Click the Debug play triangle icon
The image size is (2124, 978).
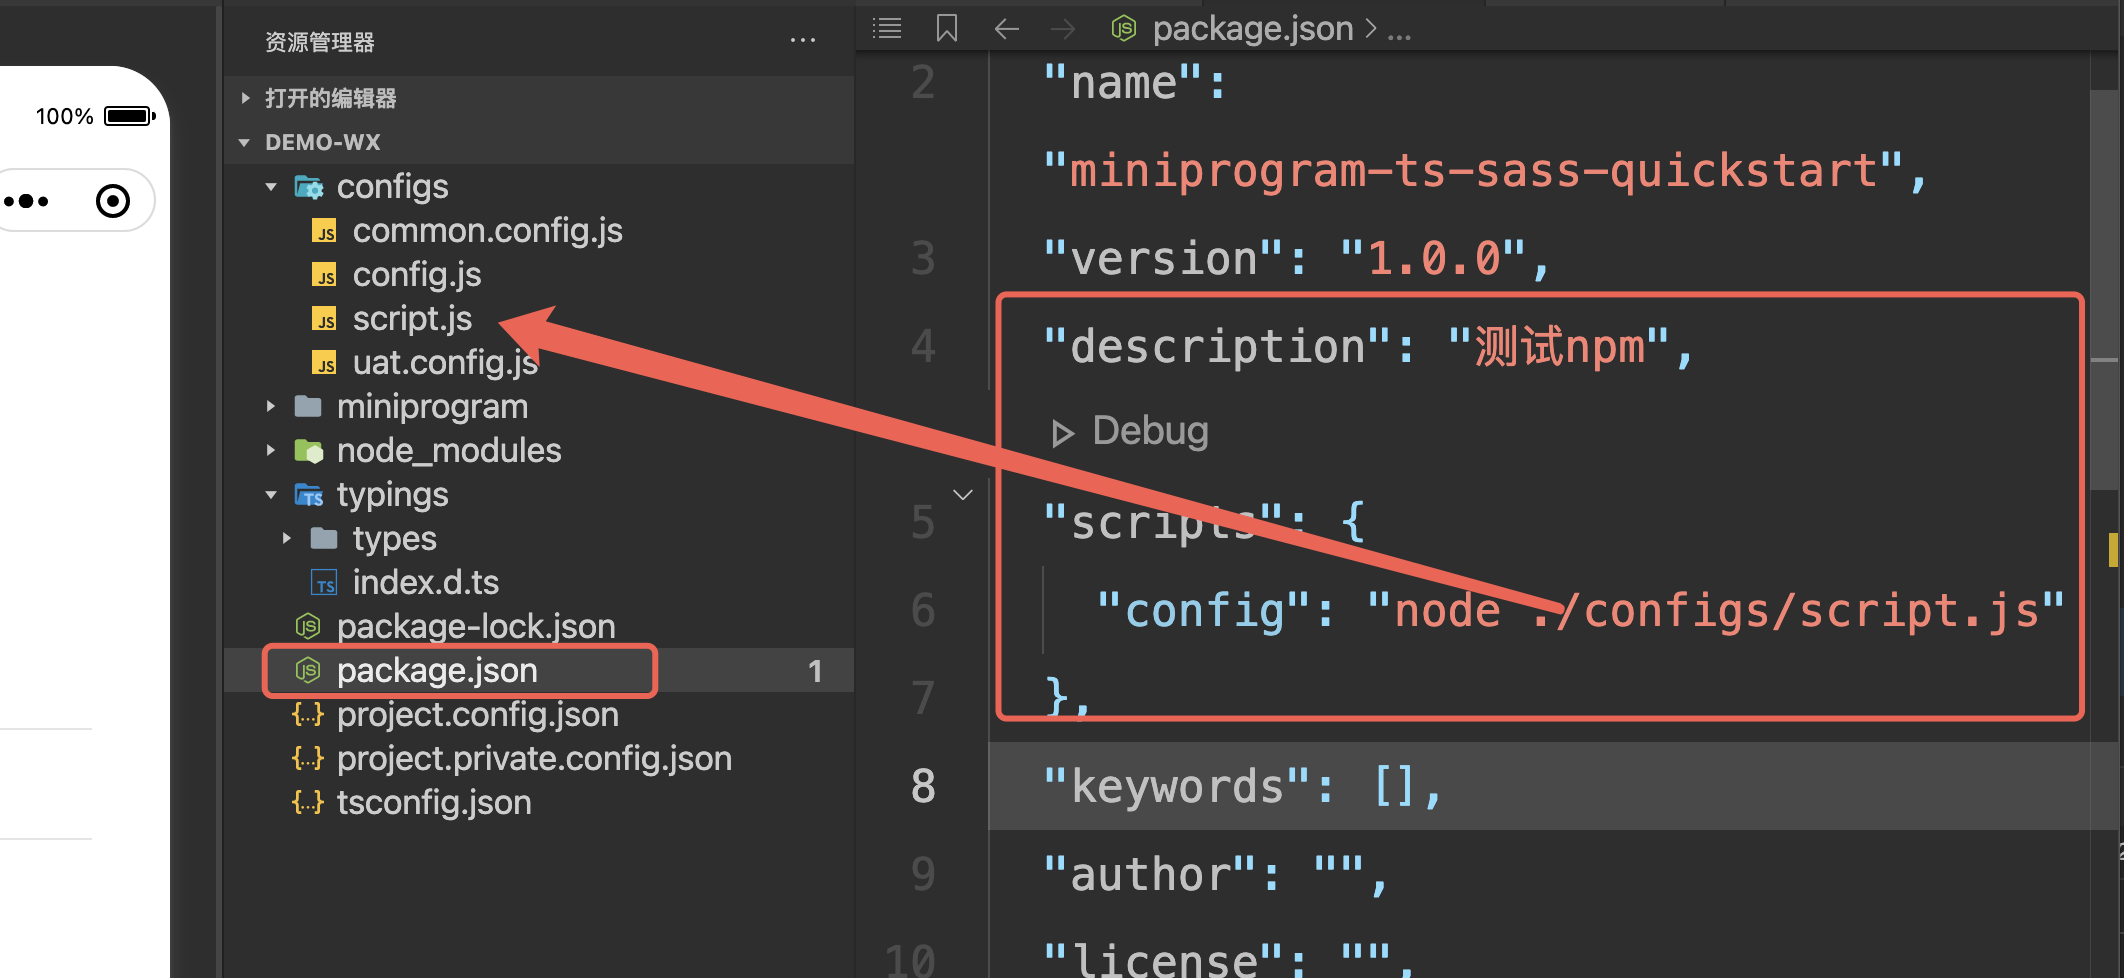(1062, 433)
